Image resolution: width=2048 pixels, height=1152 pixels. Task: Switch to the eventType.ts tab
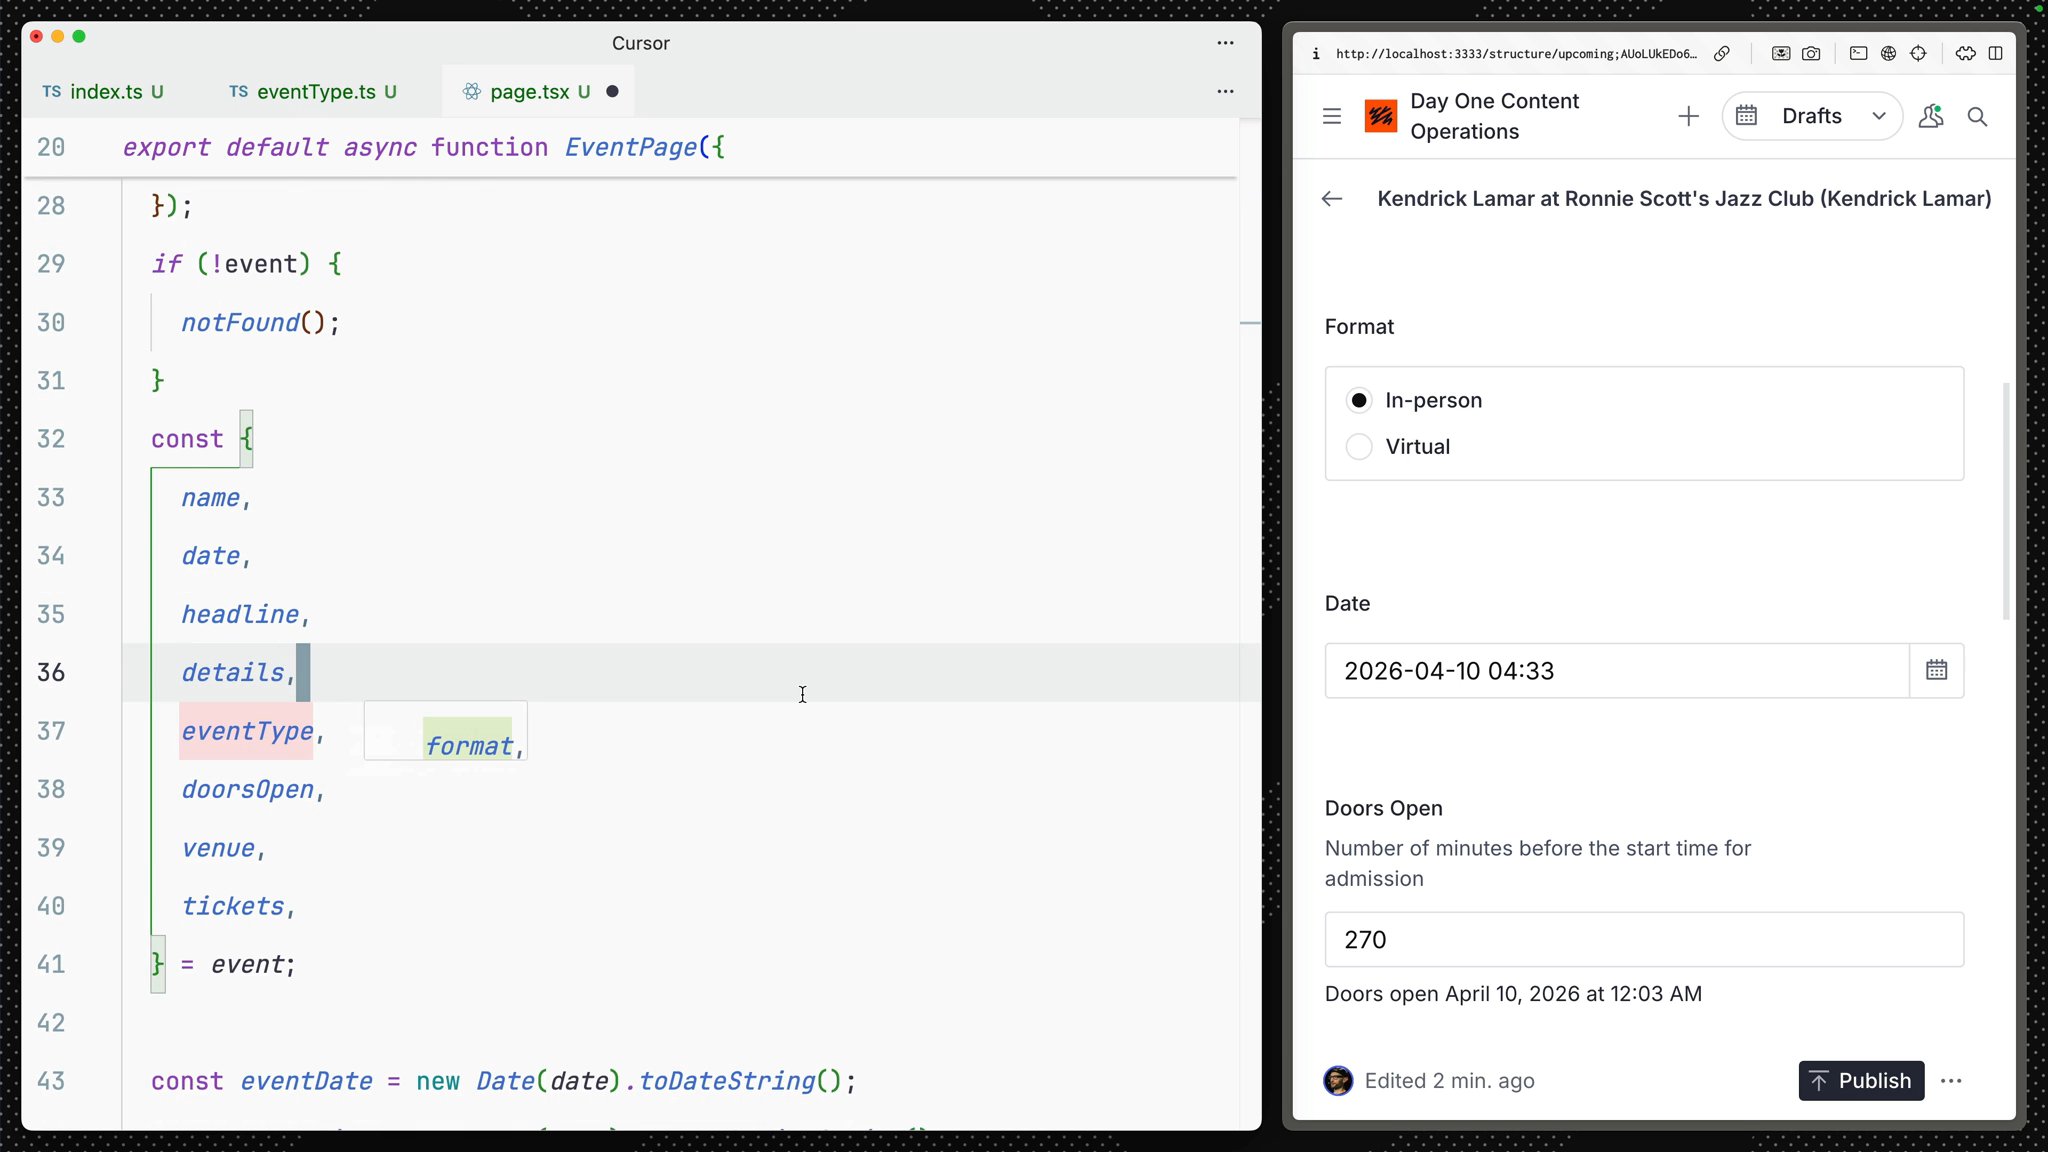[314, 92]
